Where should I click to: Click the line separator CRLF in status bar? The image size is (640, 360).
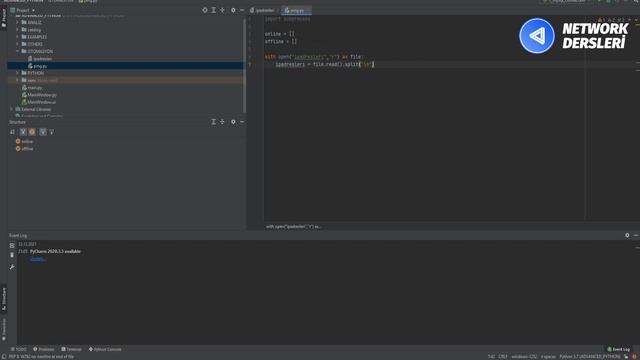(503, 357)
